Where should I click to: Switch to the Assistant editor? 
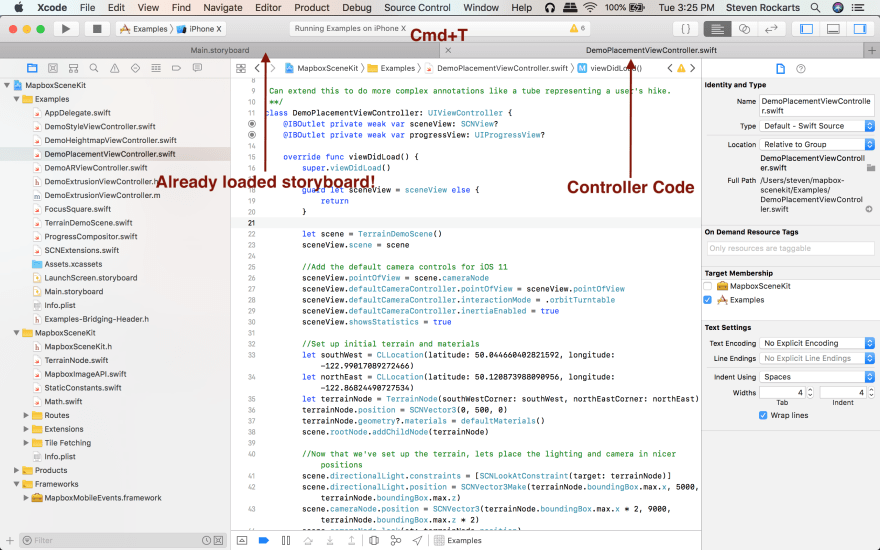744,29
